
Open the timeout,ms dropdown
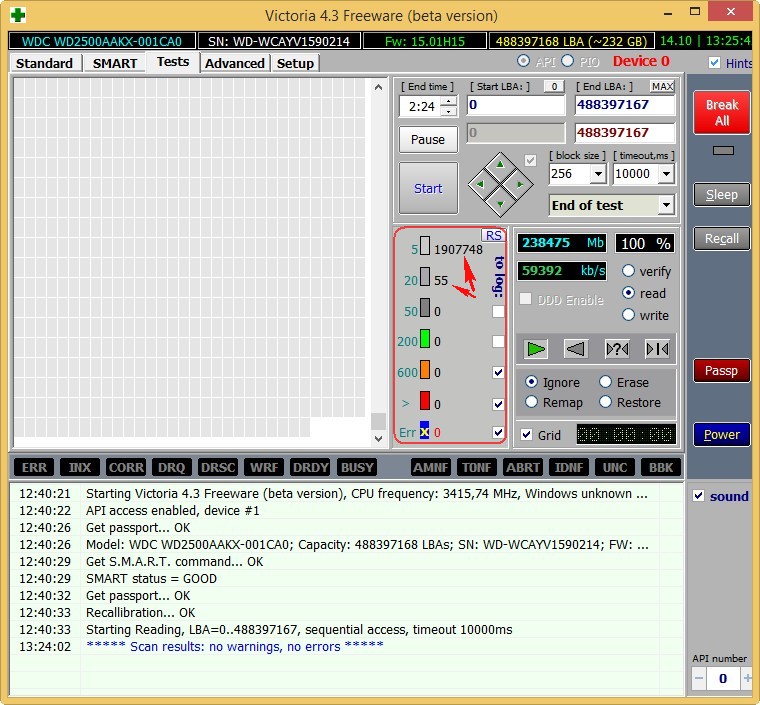tap(666, 173)
